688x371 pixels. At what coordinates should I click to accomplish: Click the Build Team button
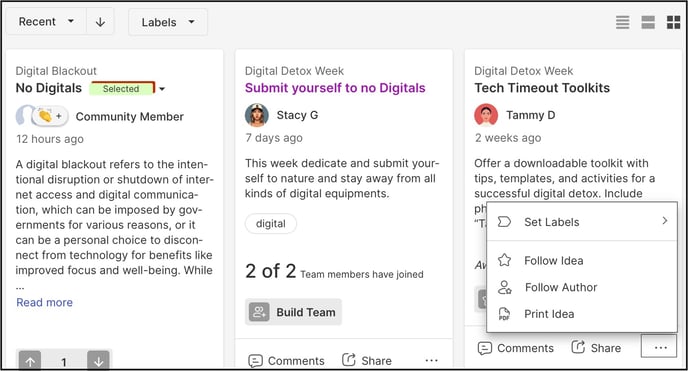point(293,312)
